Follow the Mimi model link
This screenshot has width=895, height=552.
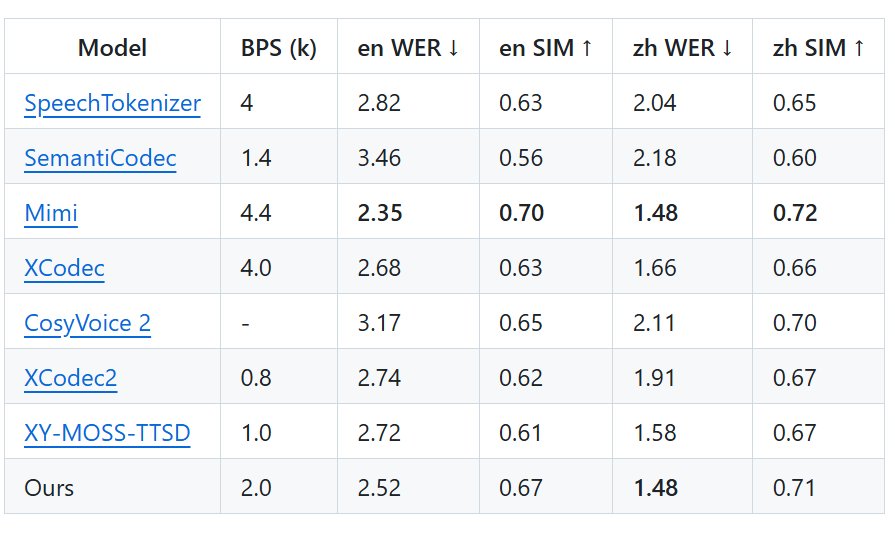[x=51, y=213]
